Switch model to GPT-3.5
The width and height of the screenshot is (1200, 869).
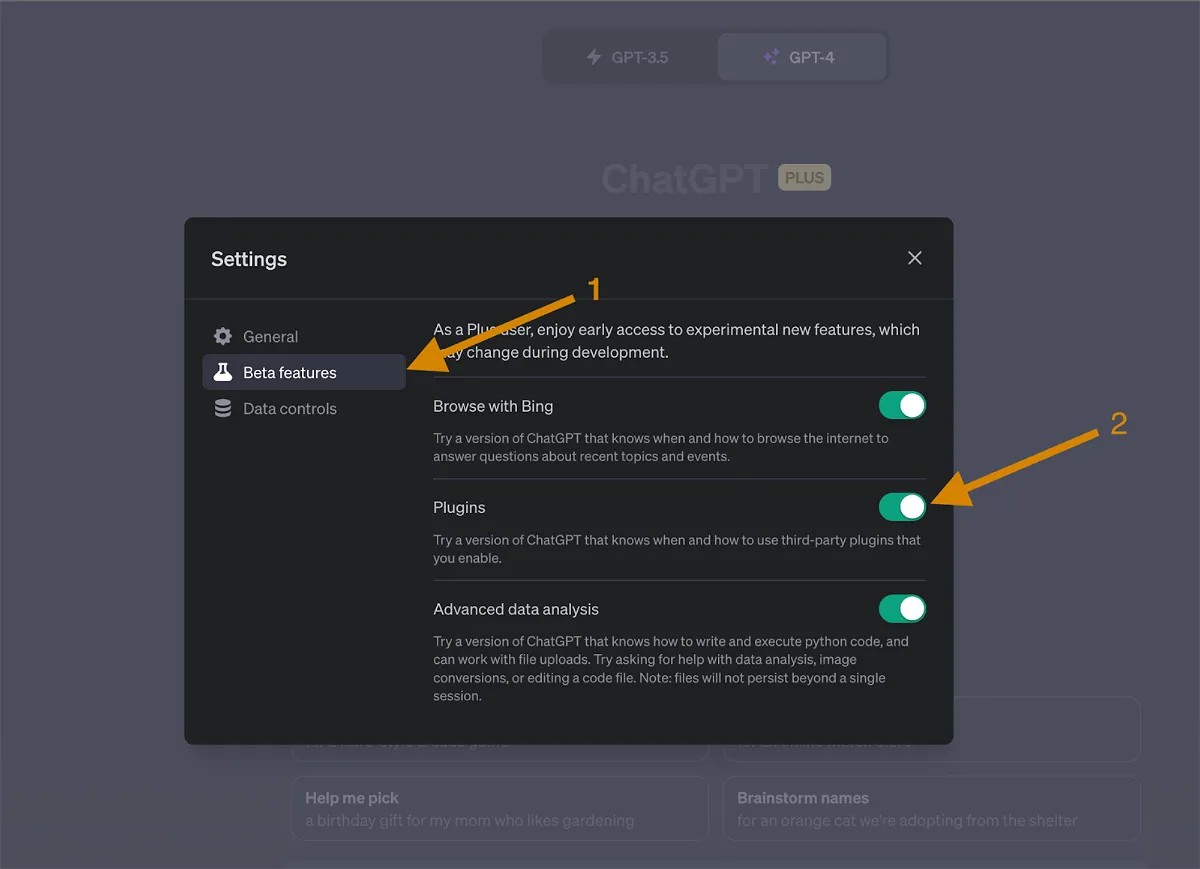[x=630, y=57]
